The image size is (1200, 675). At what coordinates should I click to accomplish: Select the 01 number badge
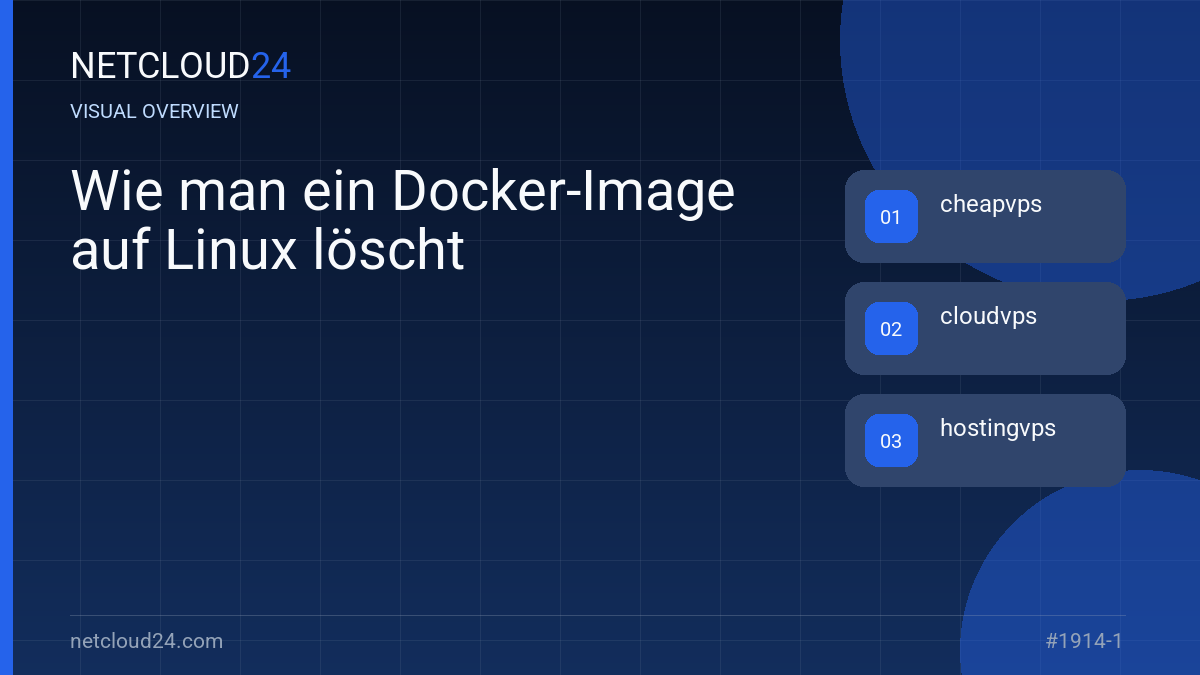point(891,217)
